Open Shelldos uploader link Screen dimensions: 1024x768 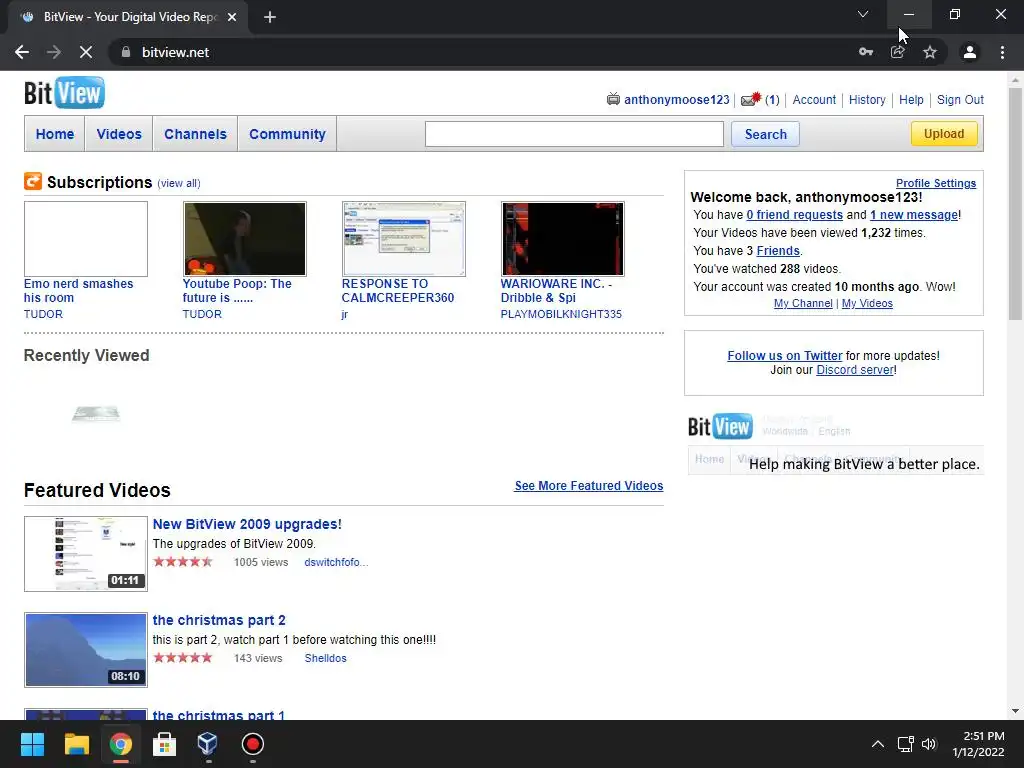[x=325, y=658]
